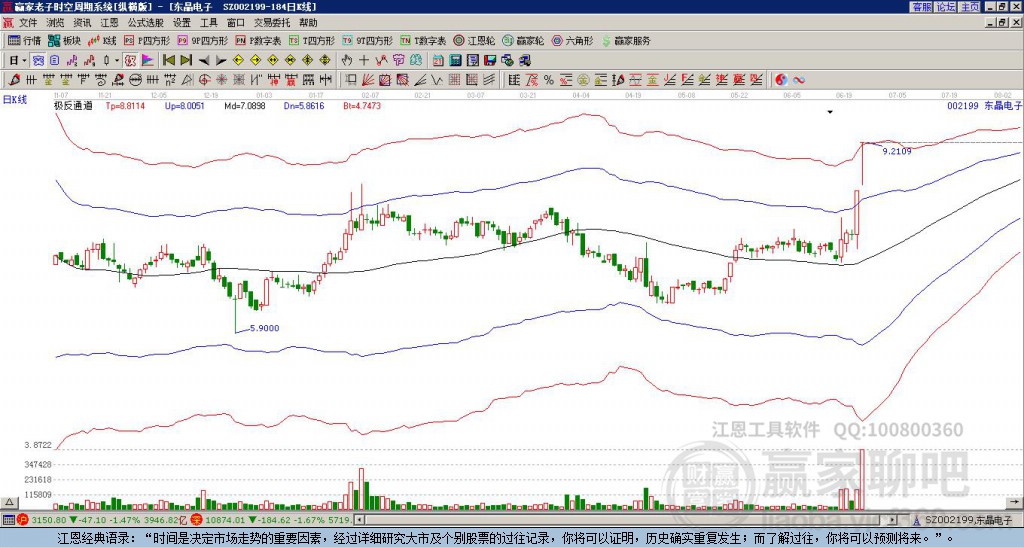
Task: Open the 交易委托 menu
Action: click(x=272, y=23)
